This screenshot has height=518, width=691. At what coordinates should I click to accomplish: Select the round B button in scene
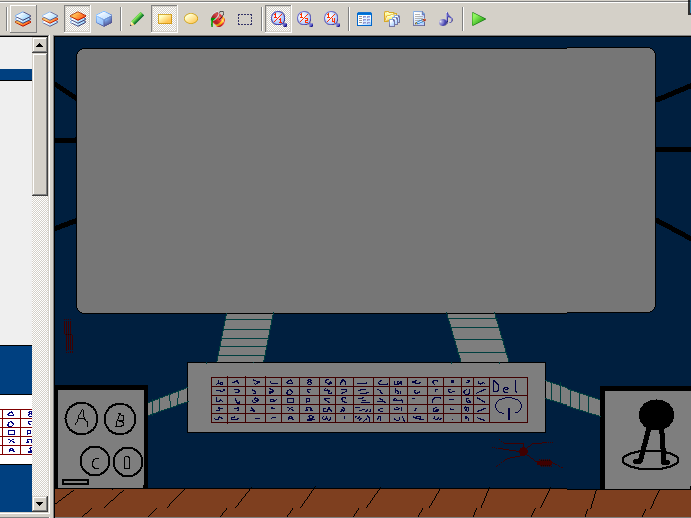click(120, 419)
